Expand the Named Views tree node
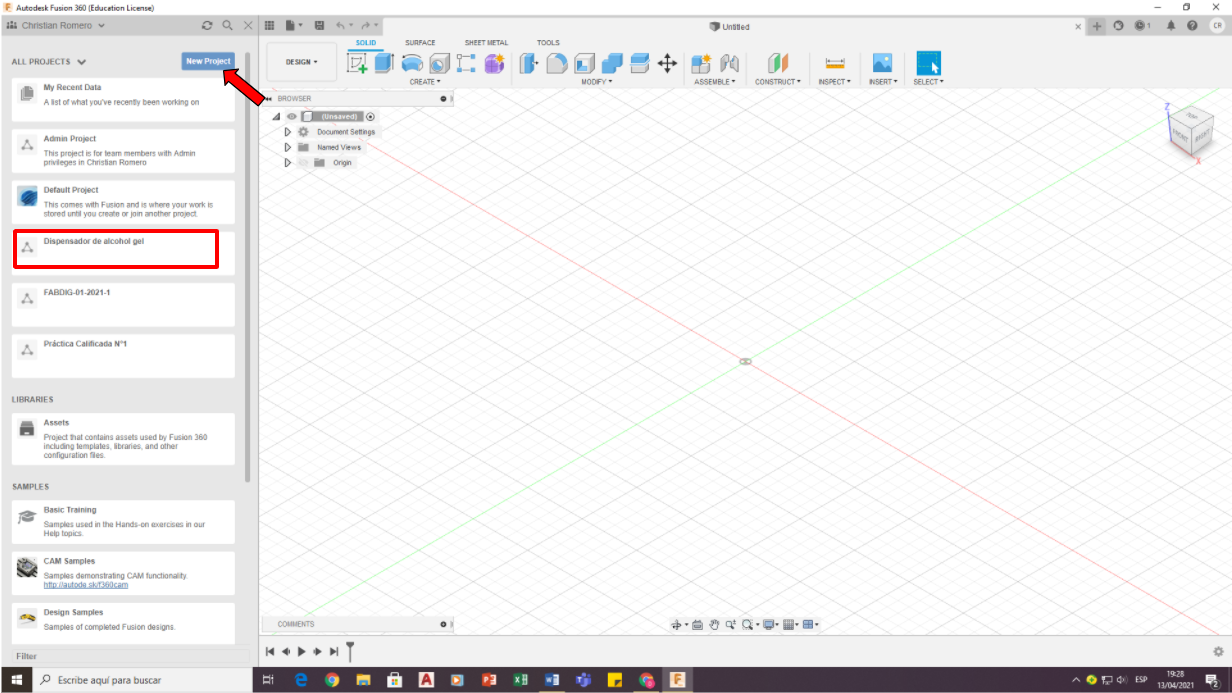This screenshot has height=693, width=1232. pyautogui.click(x=288, y=147)
